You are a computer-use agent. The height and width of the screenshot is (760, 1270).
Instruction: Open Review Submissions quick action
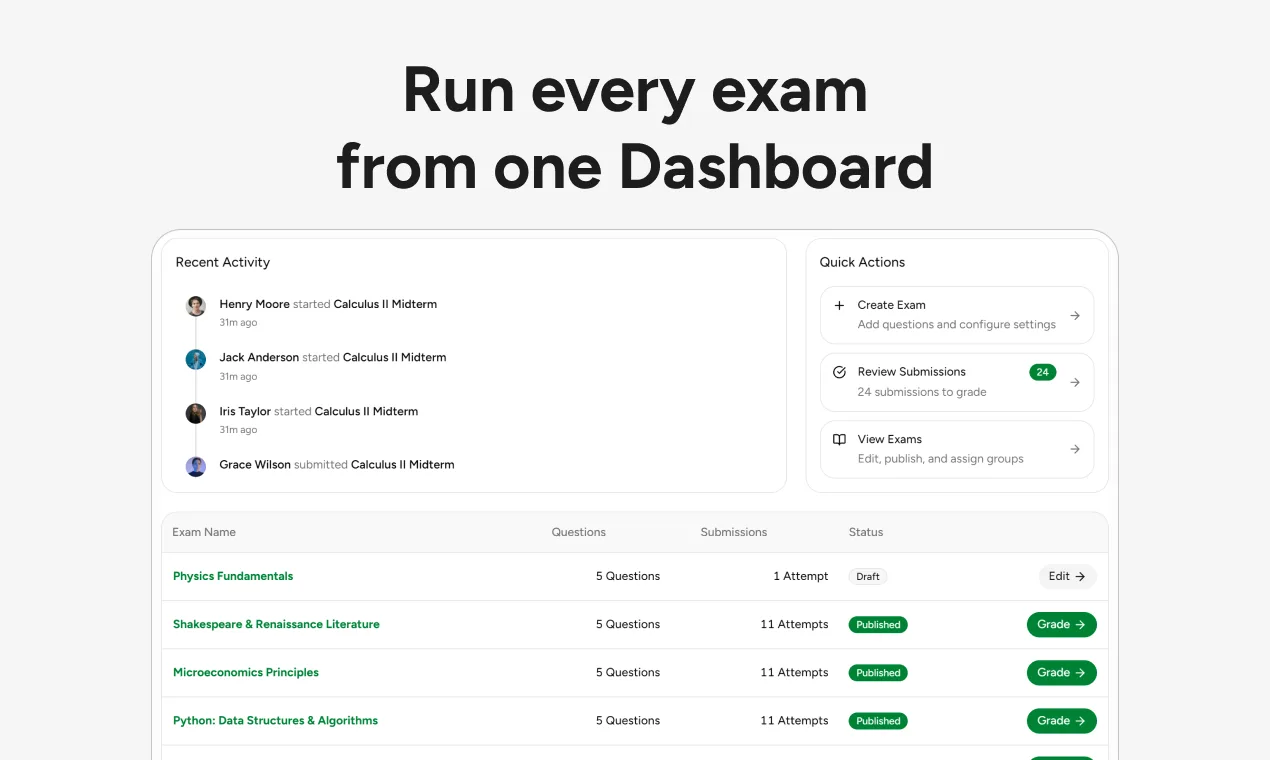click(x=957, y=382)
